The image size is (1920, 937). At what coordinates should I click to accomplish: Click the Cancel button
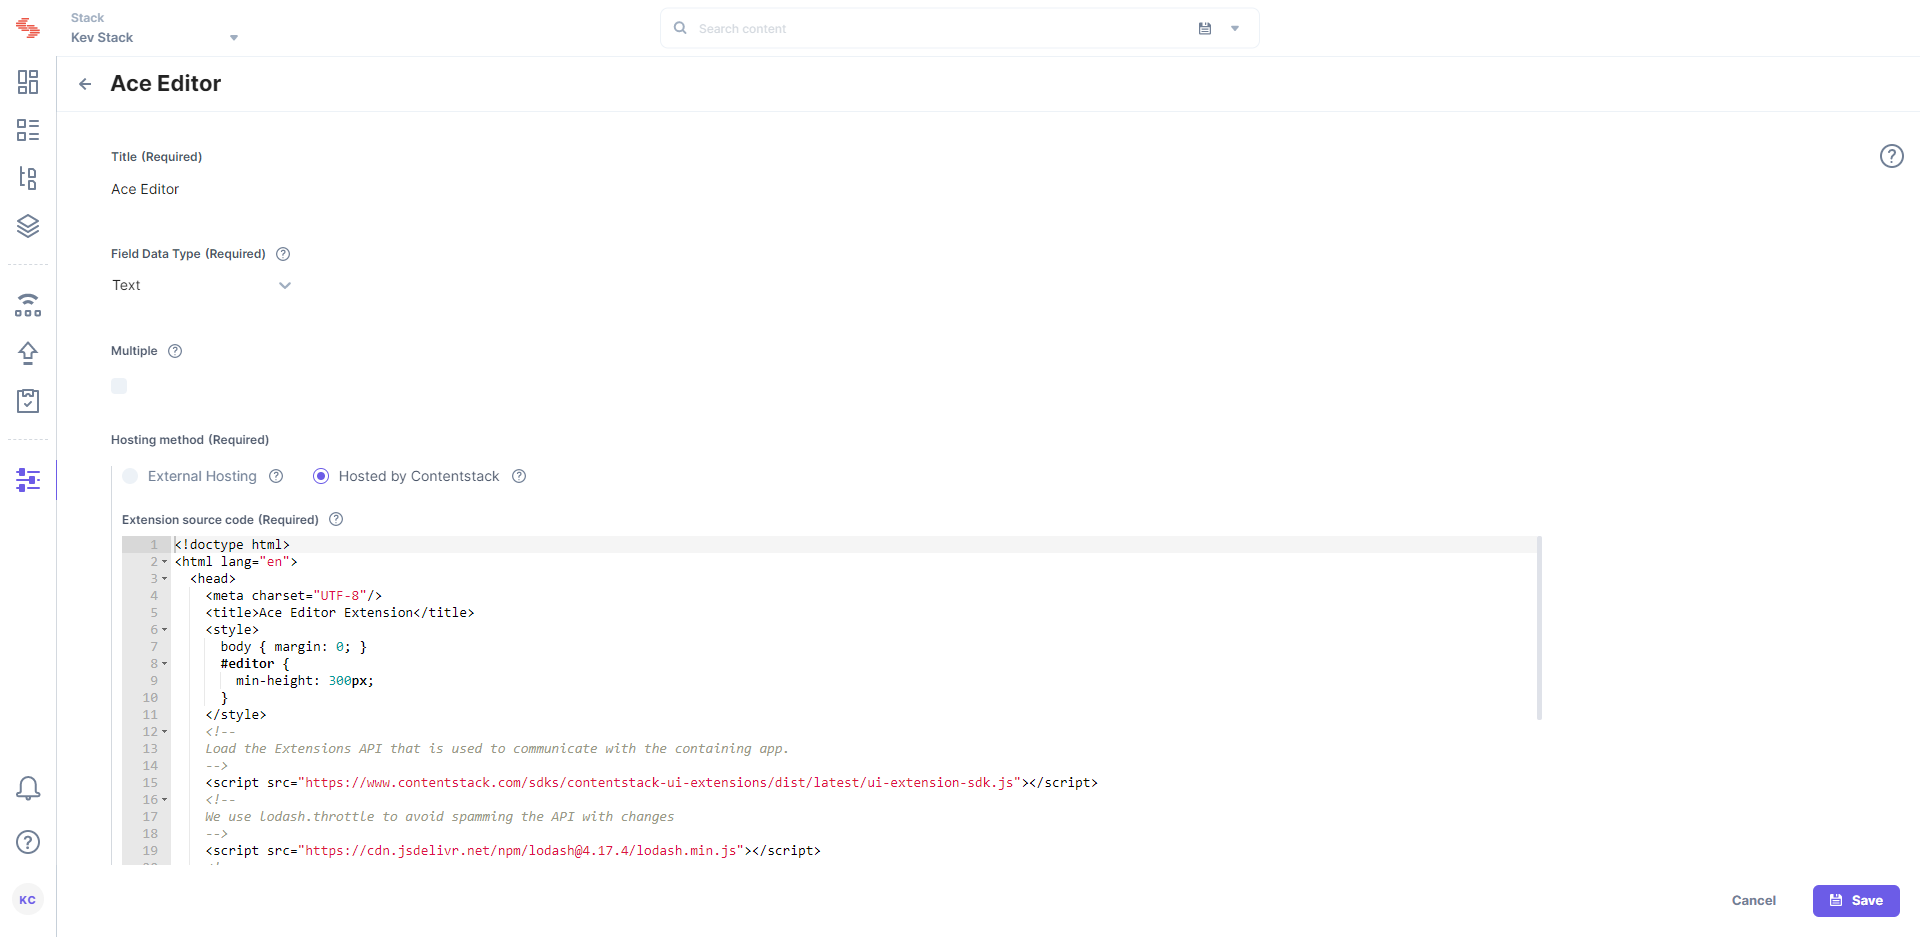pos(1754,900)
